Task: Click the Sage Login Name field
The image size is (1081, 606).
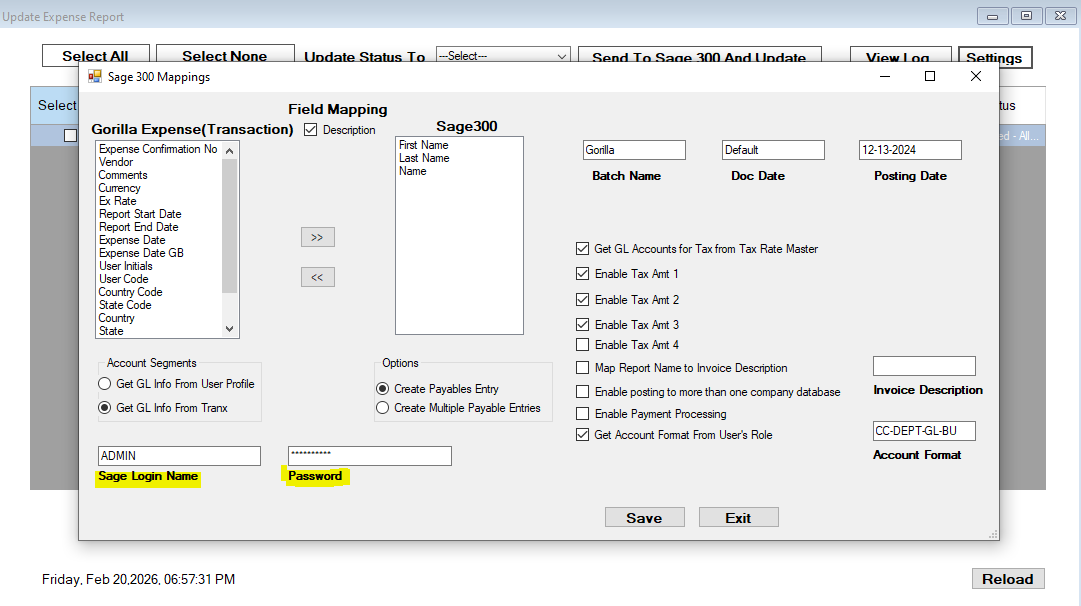Action: [x=179, y=456]
